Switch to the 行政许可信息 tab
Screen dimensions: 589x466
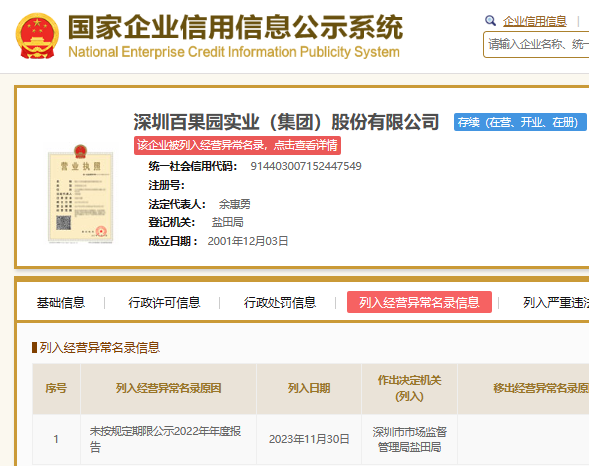[164, 302]
